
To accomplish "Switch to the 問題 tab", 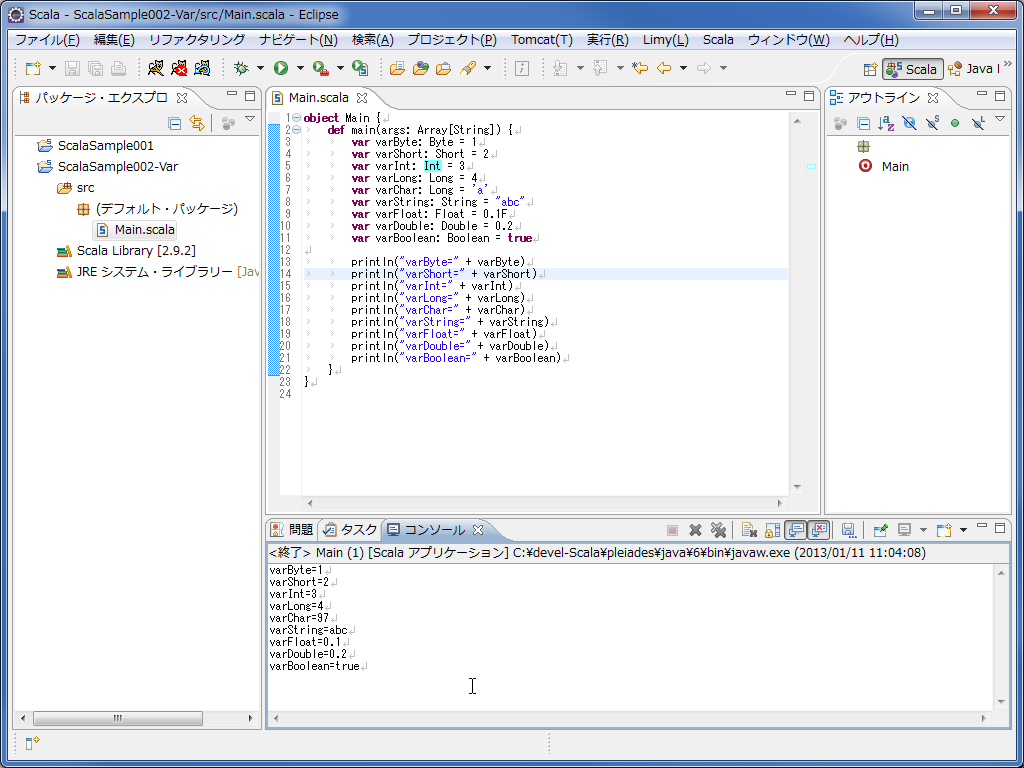I will (x=293, y=530).
